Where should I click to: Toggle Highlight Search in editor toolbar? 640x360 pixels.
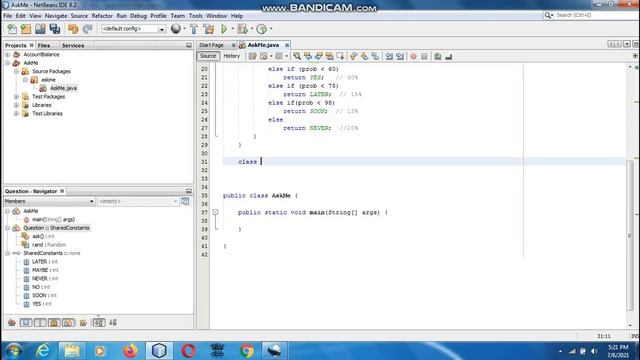click(329, 56)
